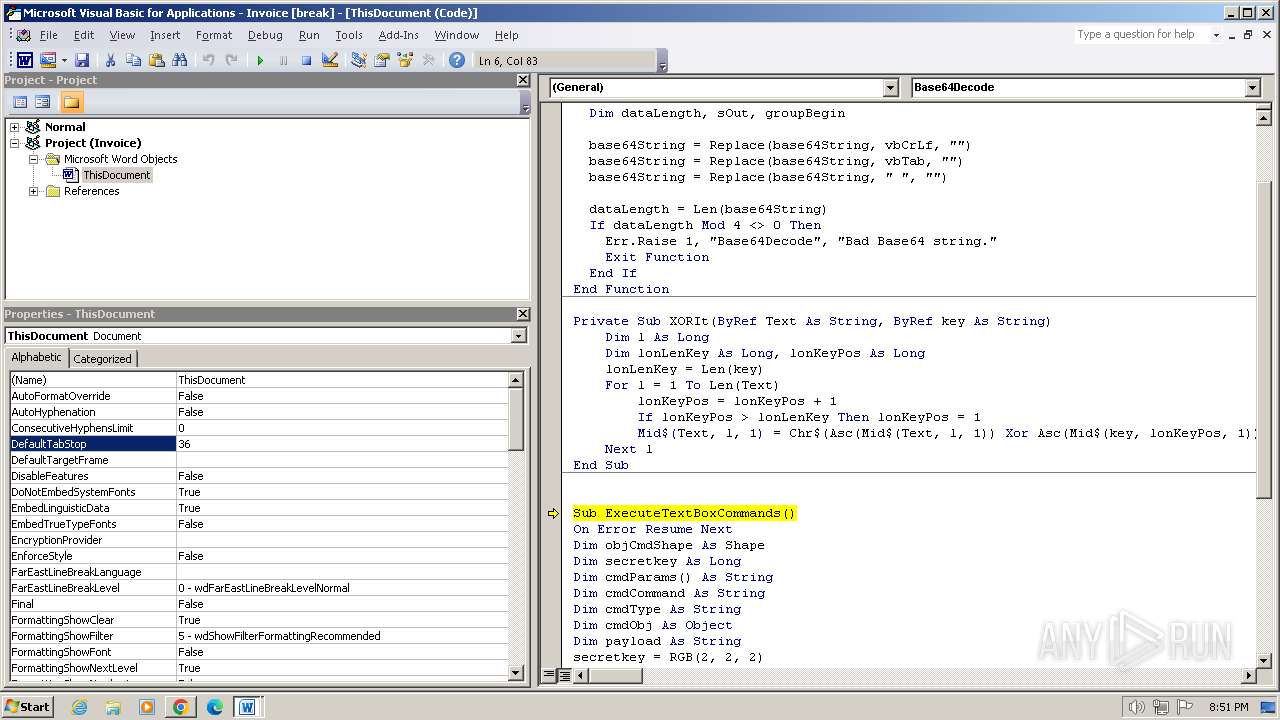Screen dimensions: 1280x720
Task: Click the Redo arrow icon
Action: tap(231, 61)
